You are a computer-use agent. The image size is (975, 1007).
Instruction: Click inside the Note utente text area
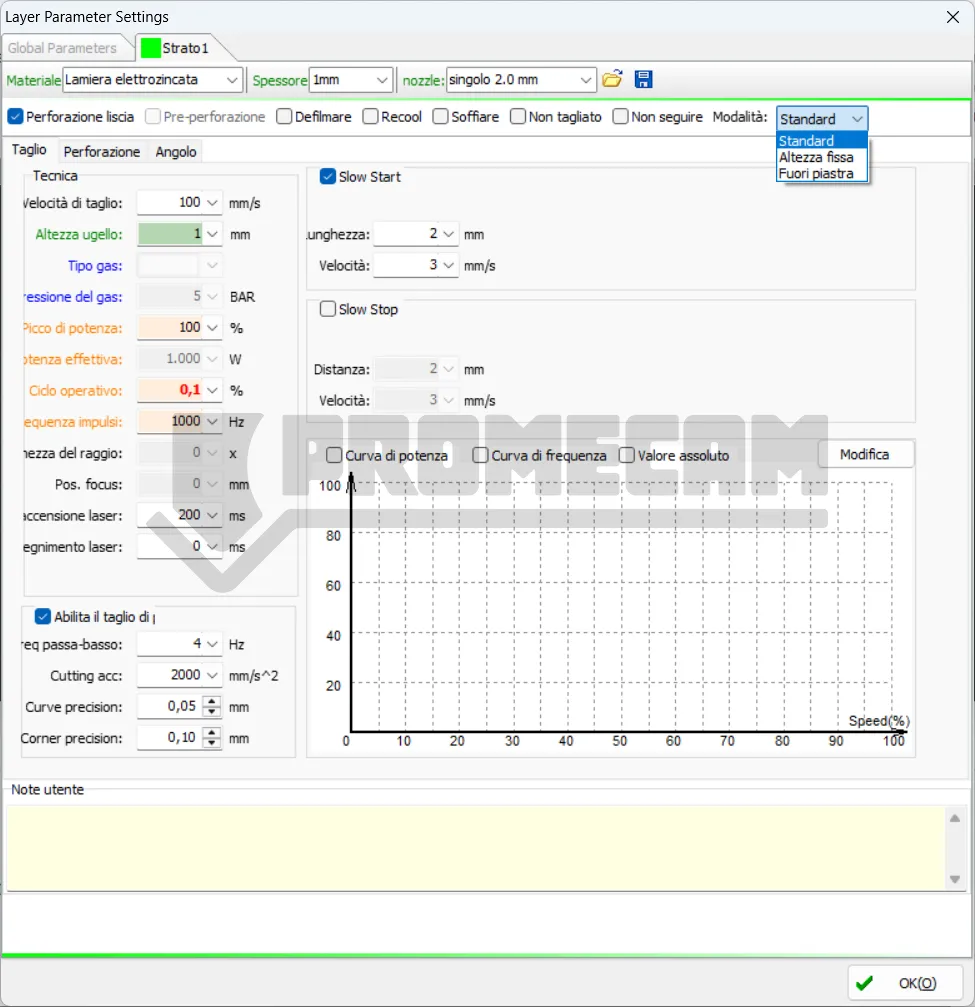(475, 846)
